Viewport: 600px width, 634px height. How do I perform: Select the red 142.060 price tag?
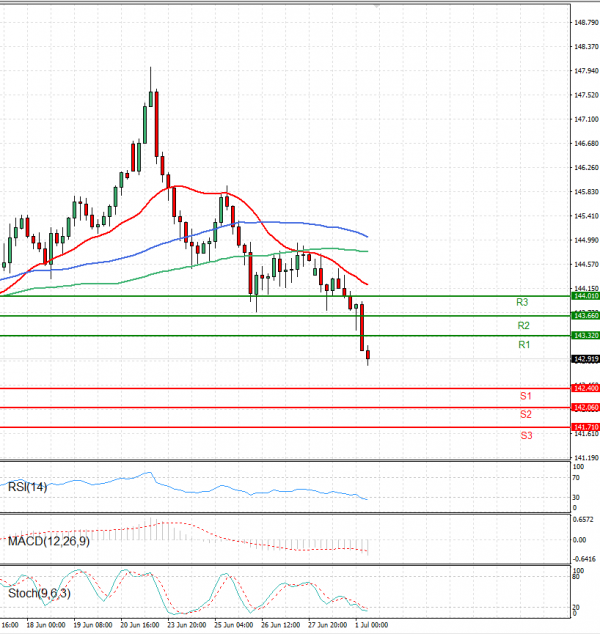[586, 408]
